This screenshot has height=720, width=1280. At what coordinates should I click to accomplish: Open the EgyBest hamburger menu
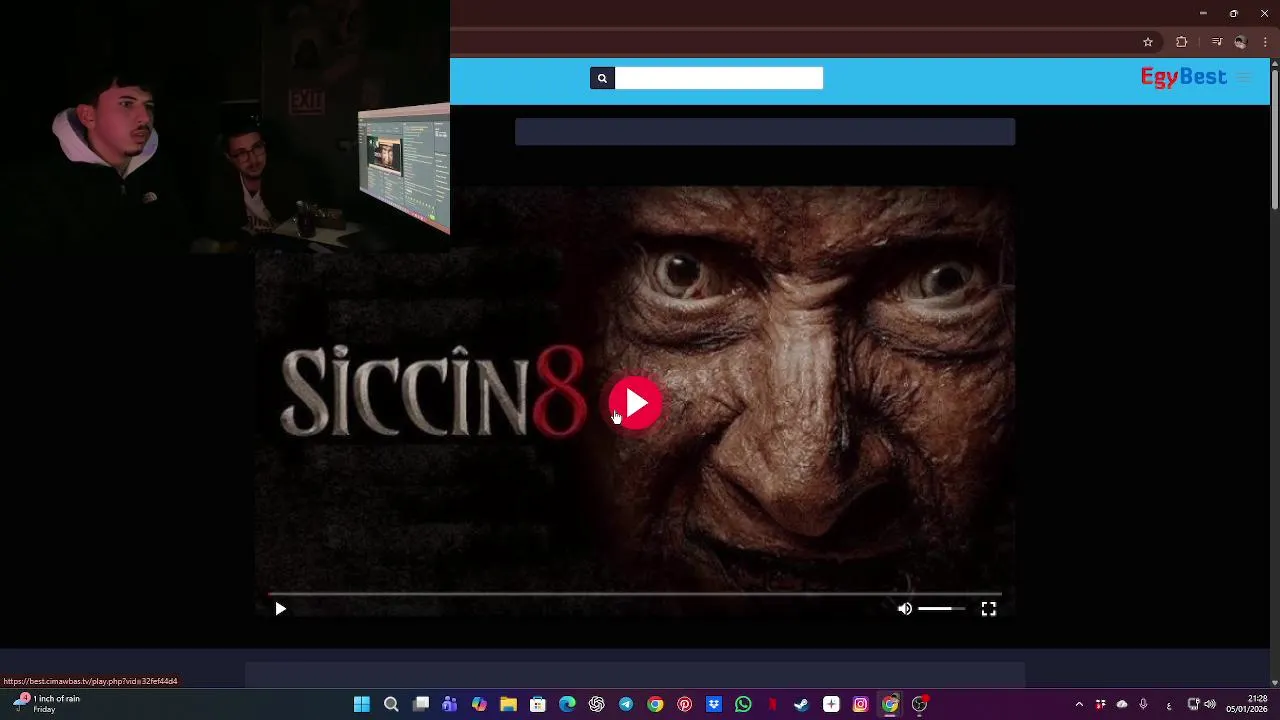(1244, 77)
